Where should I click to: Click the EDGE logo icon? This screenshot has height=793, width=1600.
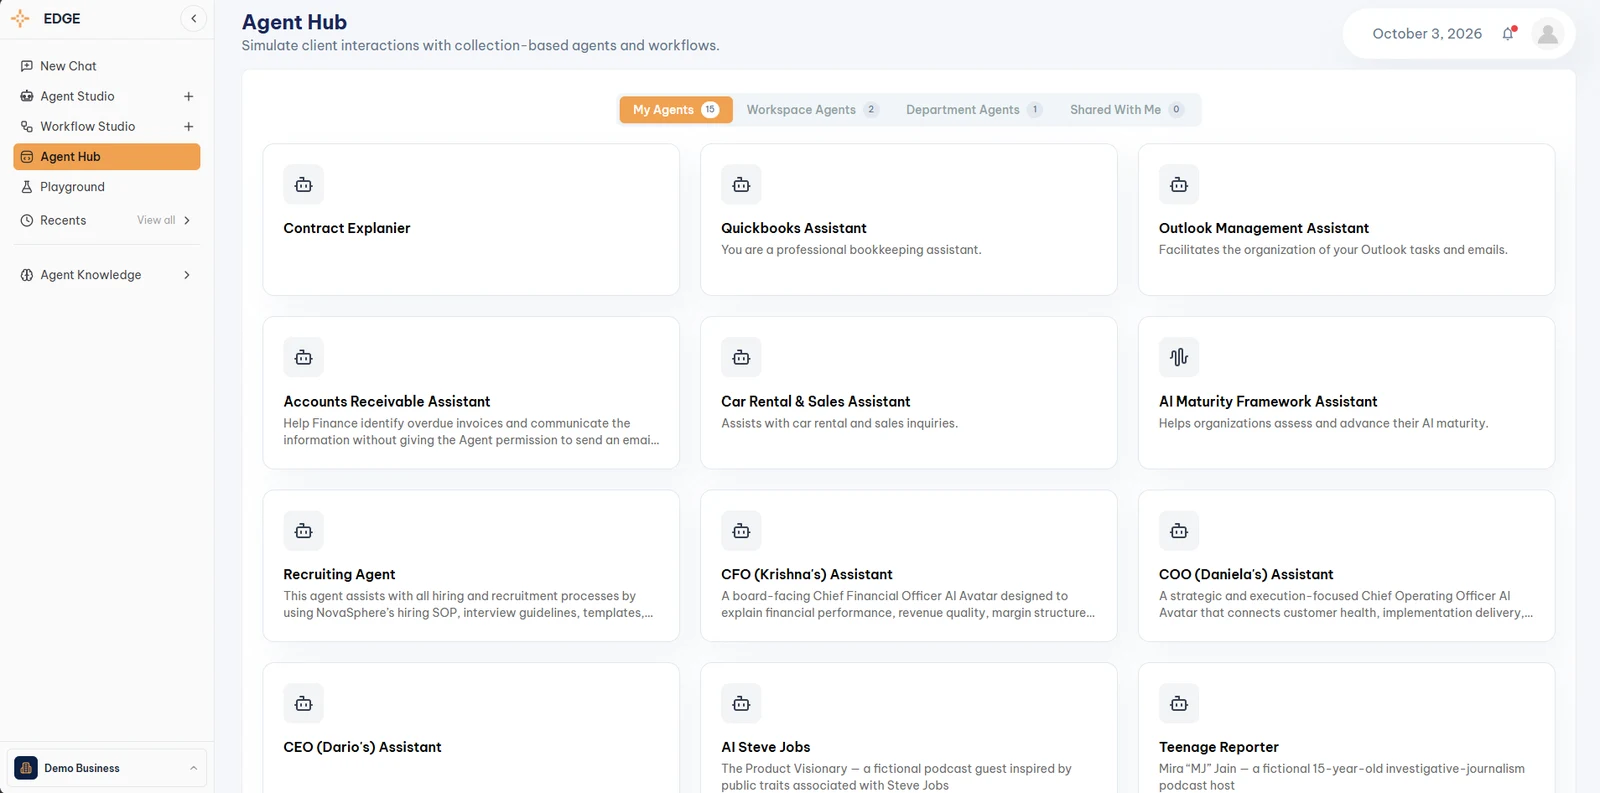pos(20,19)
